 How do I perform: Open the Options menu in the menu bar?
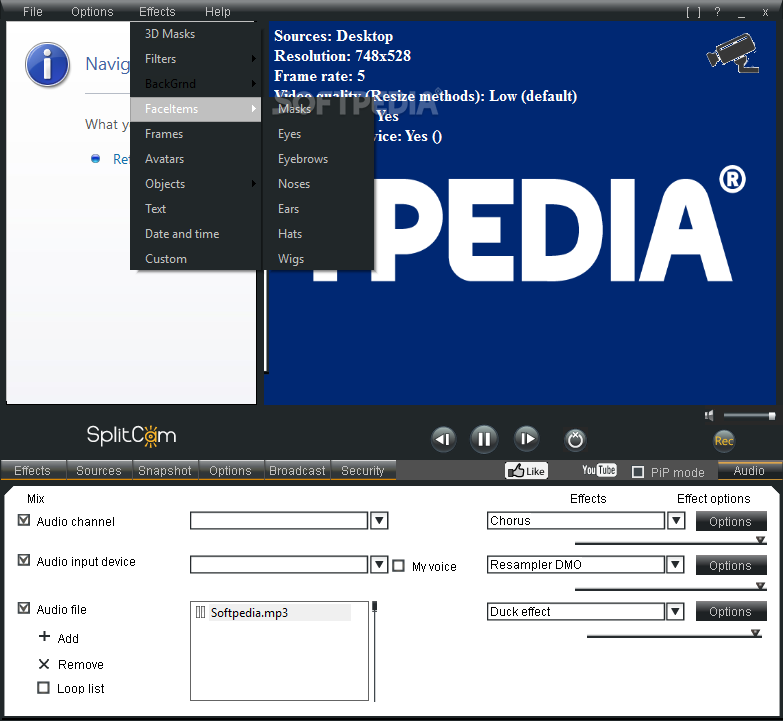tap(92, 11)
